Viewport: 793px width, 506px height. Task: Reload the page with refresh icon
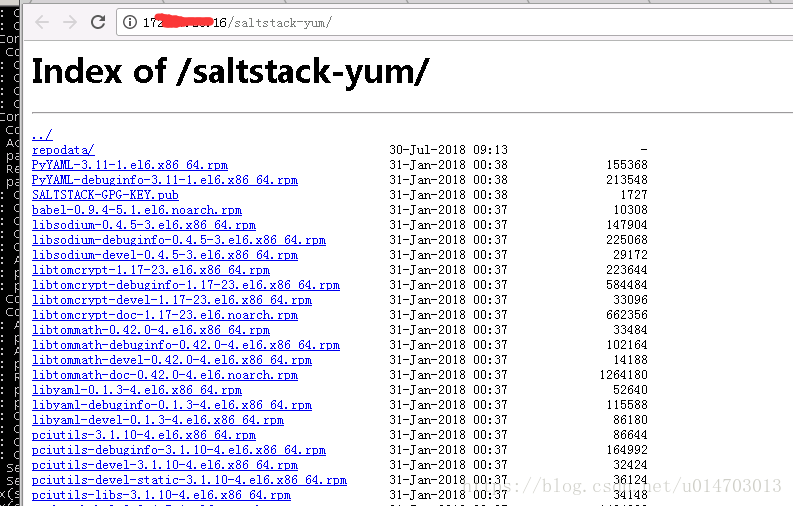coord(98,22)
